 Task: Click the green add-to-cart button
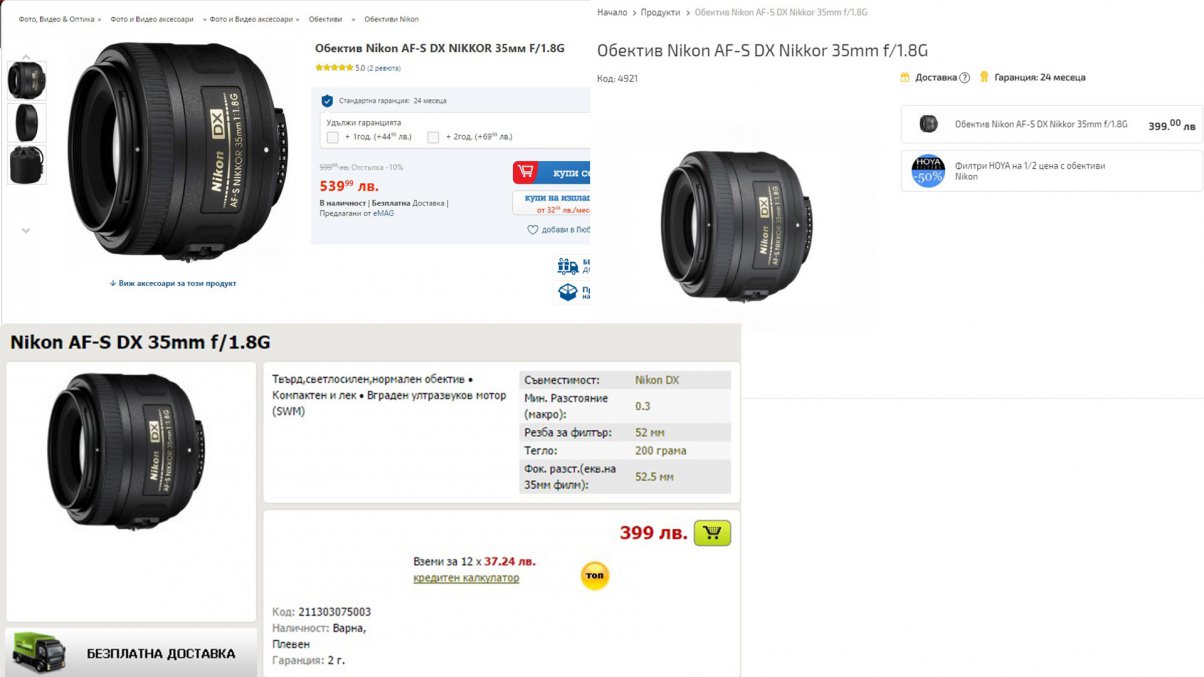(712, 533)
